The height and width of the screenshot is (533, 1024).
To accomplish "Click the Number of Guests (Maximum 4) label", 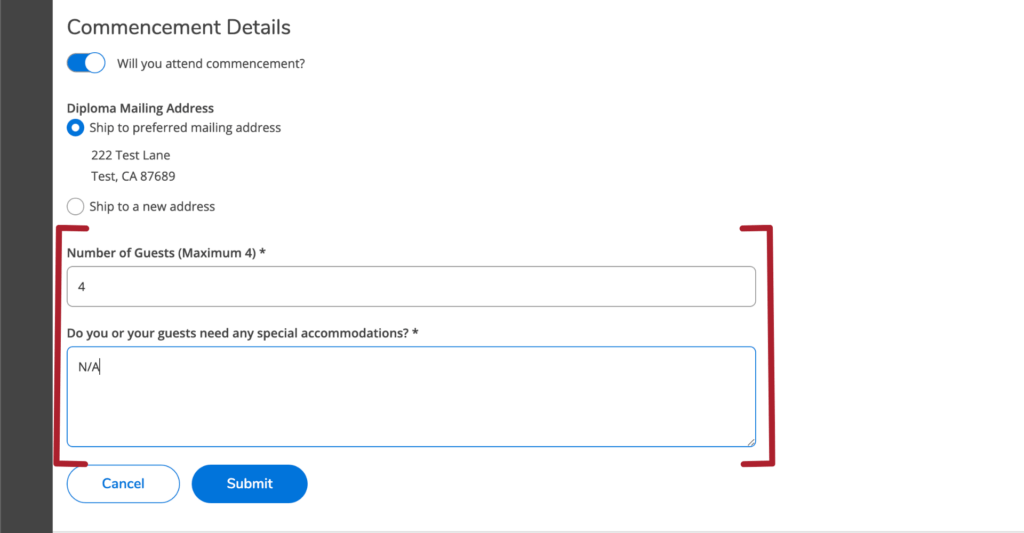I will [x=161, y=253].
